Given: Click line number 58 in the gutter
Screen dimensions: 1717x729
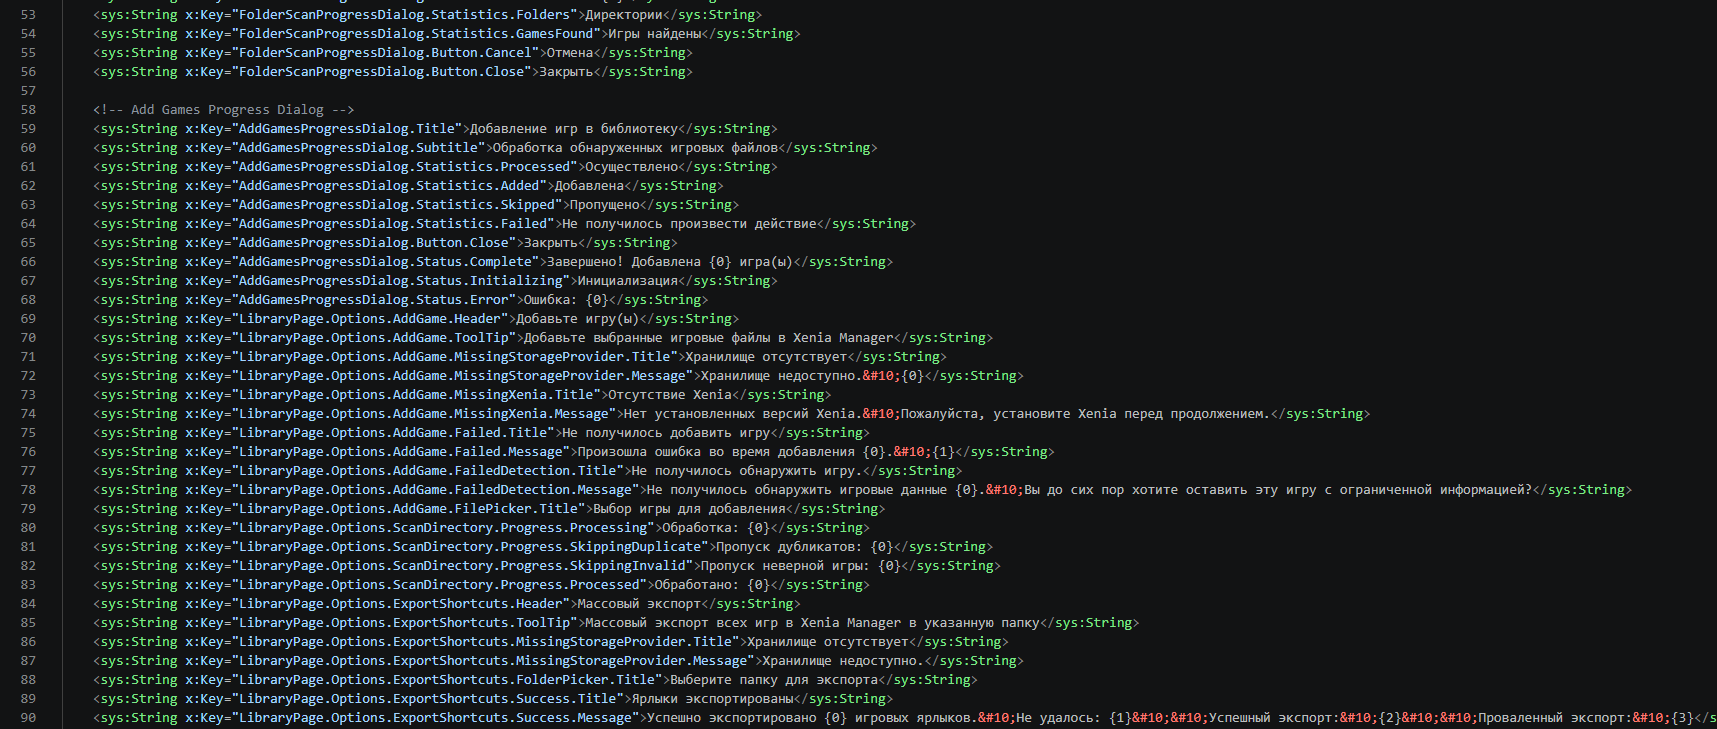Looking at the screenshot, I should pyautogui.click(x=28, y=110).
